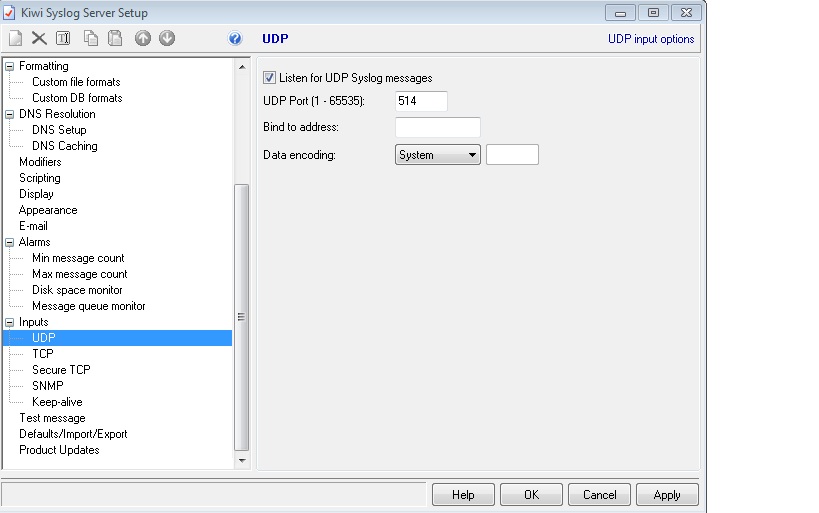
Task: Click the tree scrollbar up arrow
Action: pyautogui.click(x=242, y=67)
